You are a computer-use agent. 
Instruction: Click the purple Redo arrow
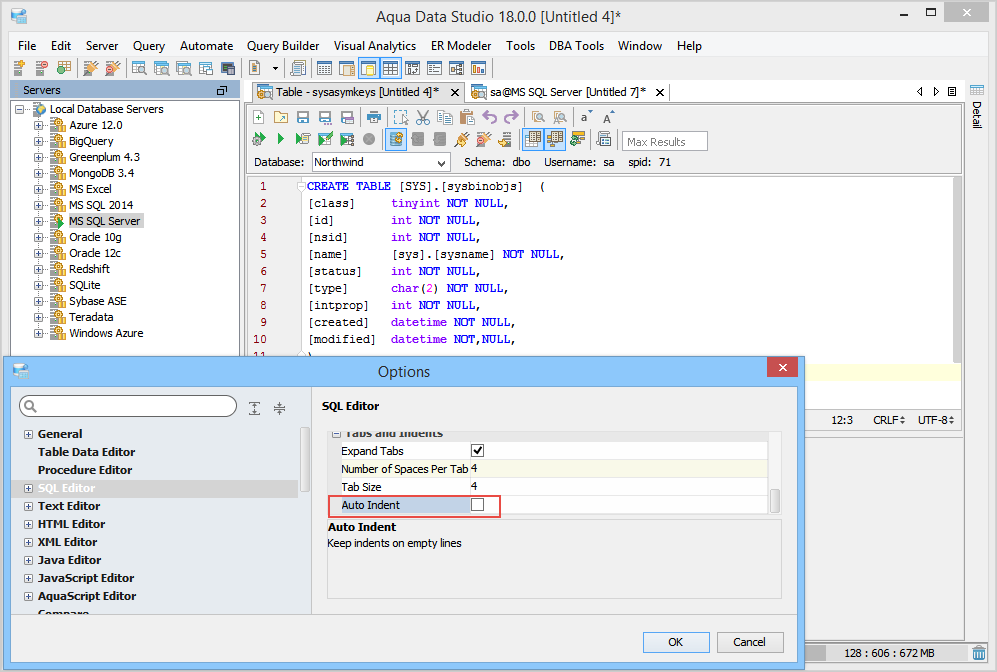pos(511,117)
